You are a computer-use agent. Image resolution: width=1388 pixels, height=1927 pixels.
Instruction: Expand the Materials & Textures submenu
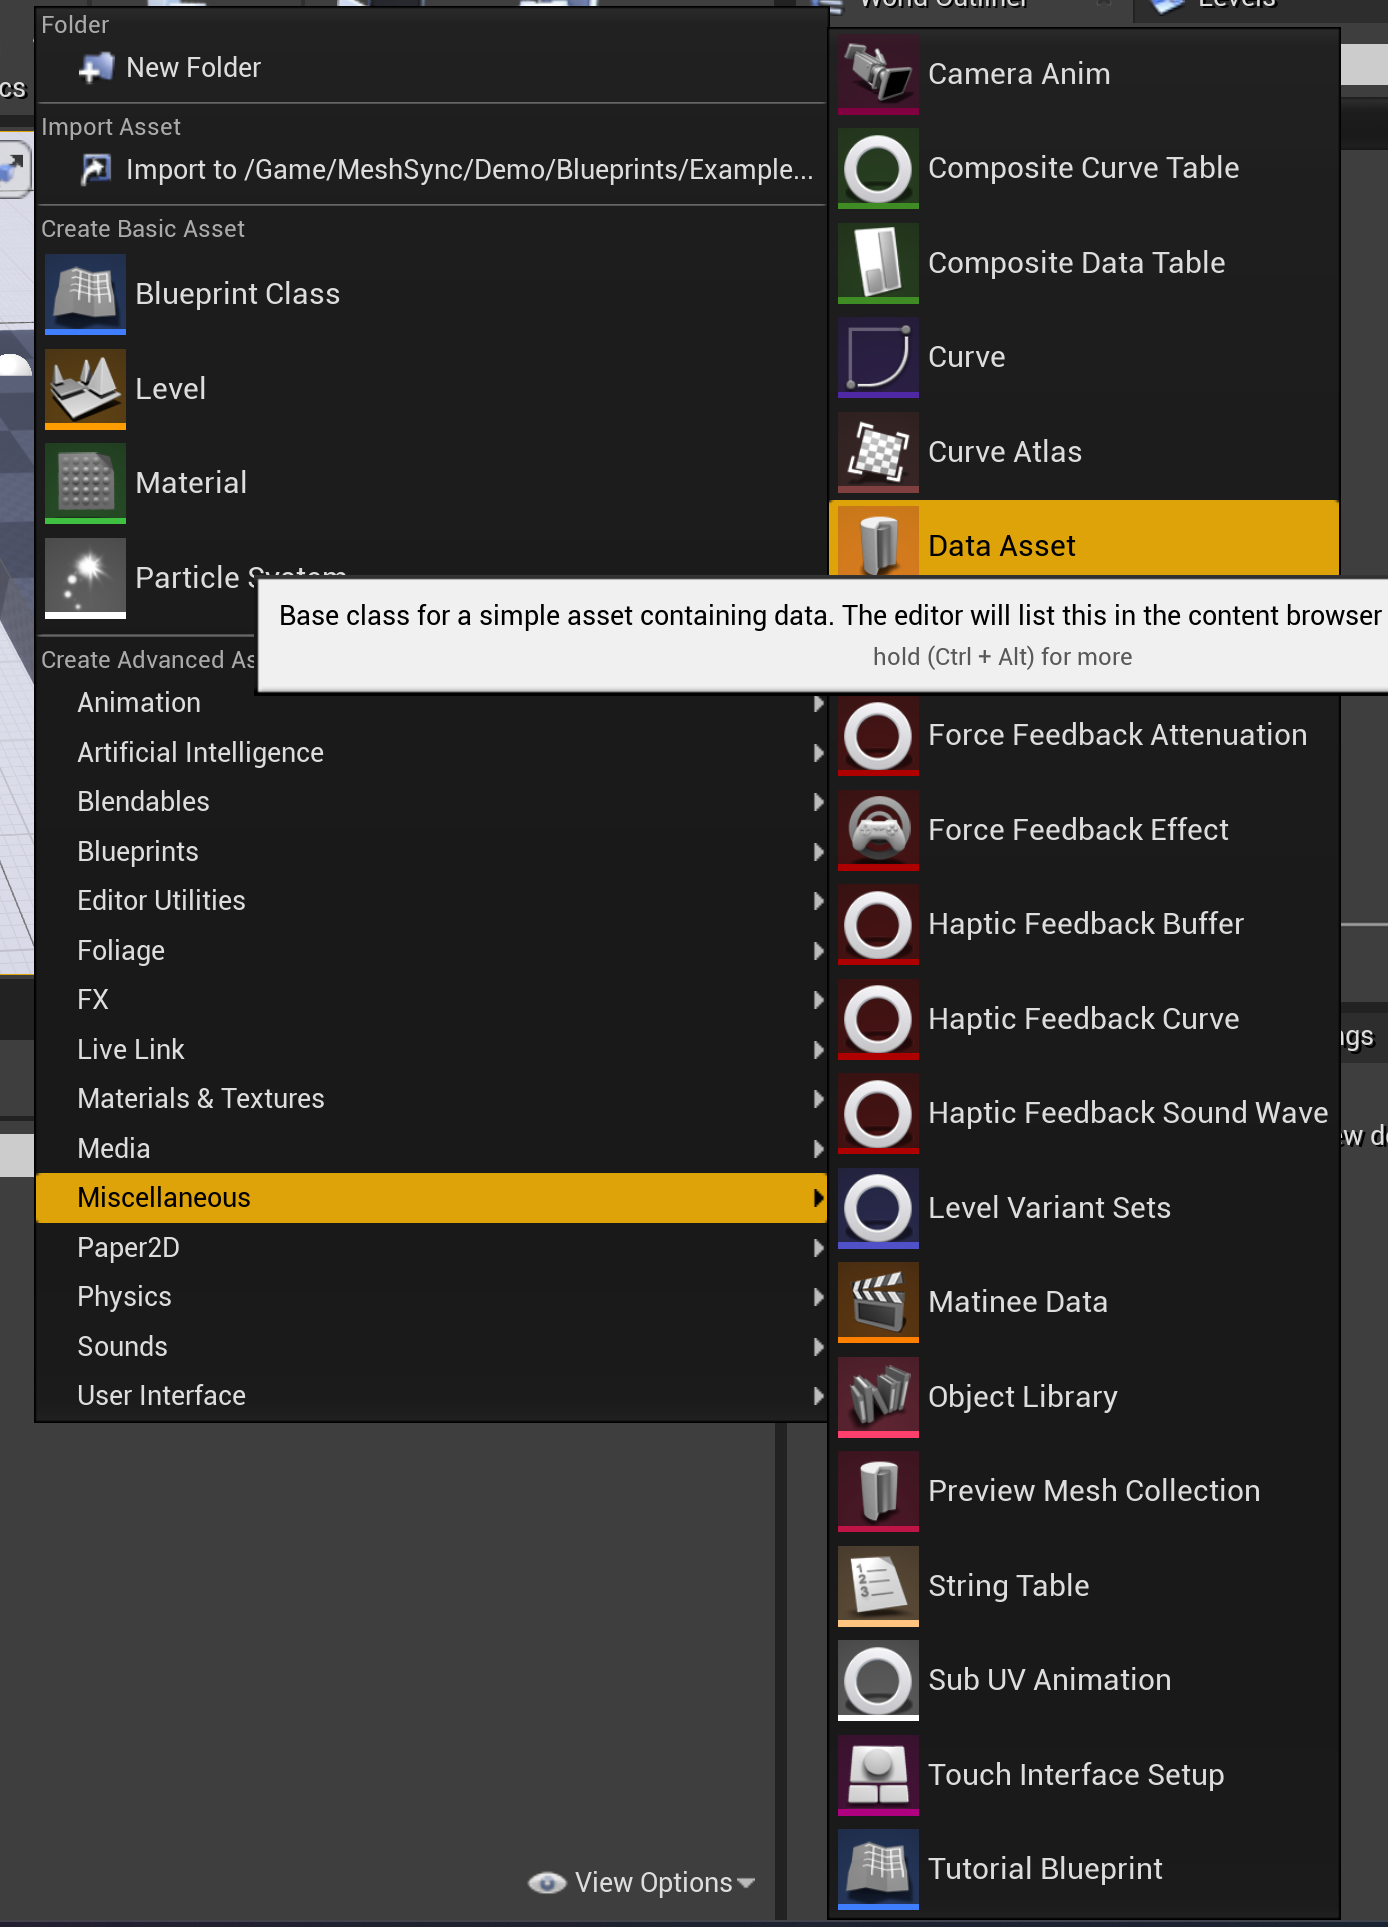tap(818, 1099)
